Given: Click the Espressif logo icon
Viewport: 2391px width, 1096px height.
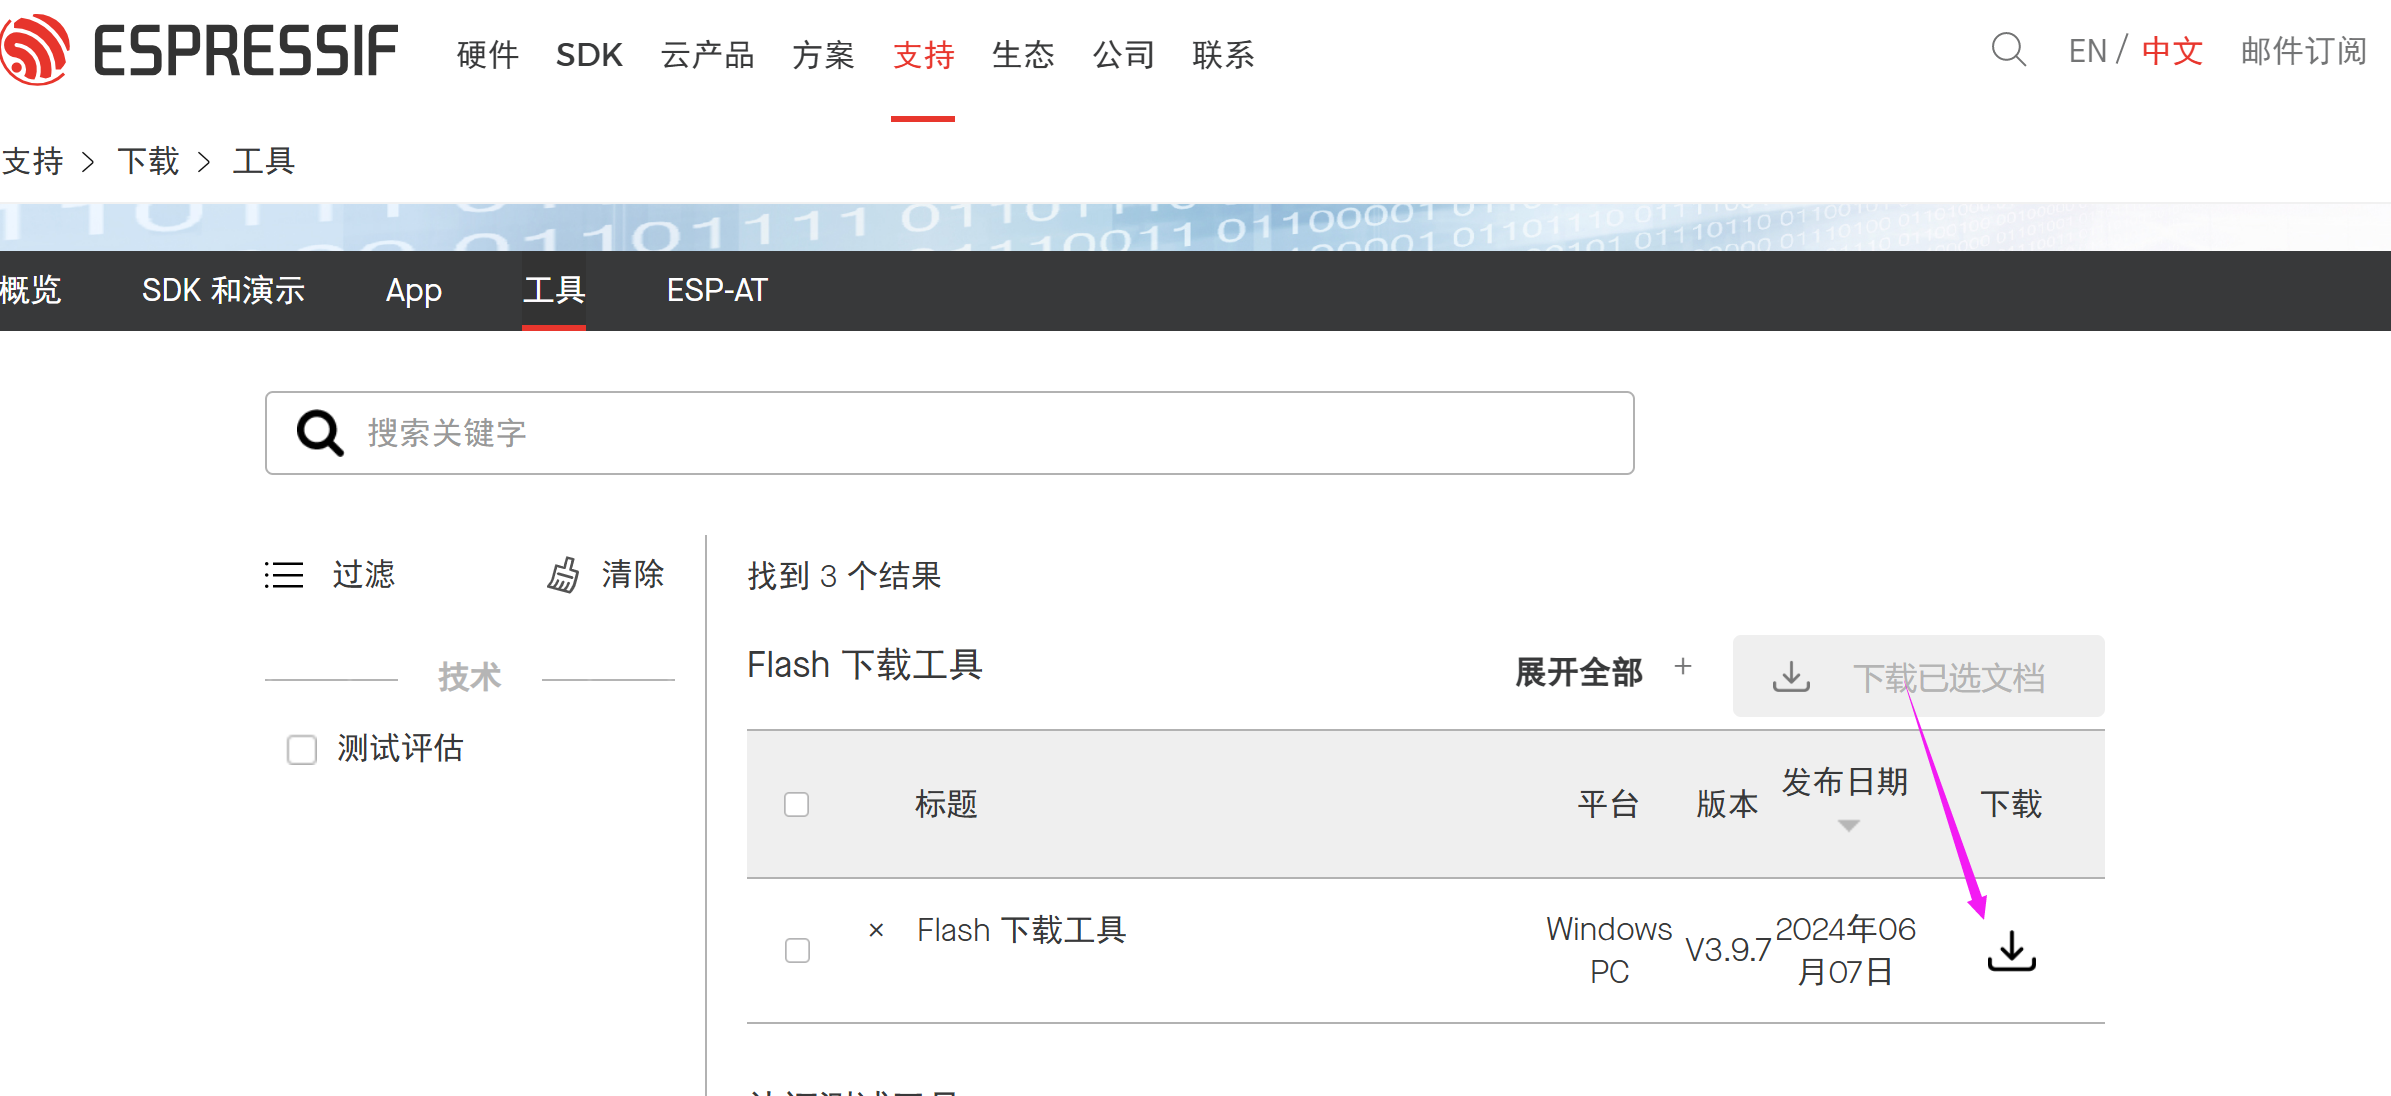Looking at the screenshot, I should point(34,49).
